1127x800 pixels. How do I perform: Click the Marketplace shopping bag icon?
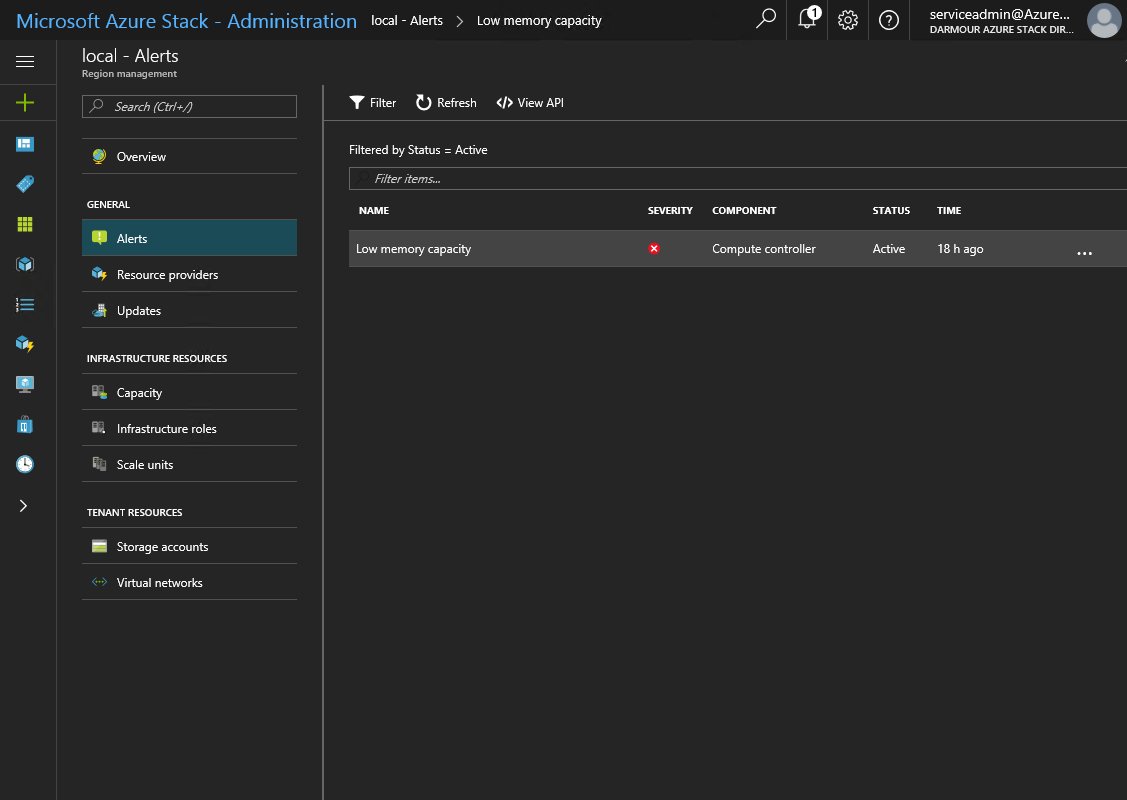(x=25, y=424)
